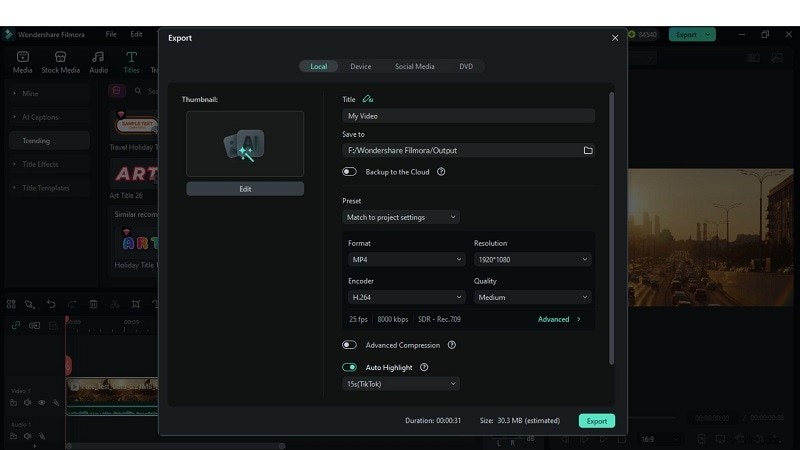Open the Quality dropdown set to Medium

(x=532, y=297)
